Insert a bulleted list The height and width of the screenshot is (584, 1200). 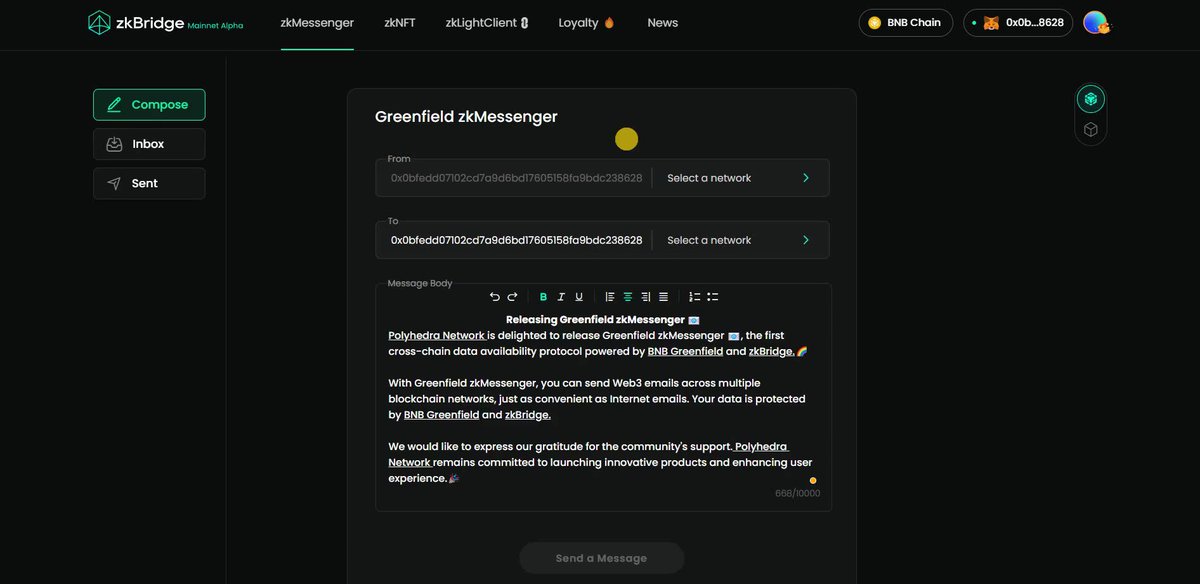(x=713, y=297)
